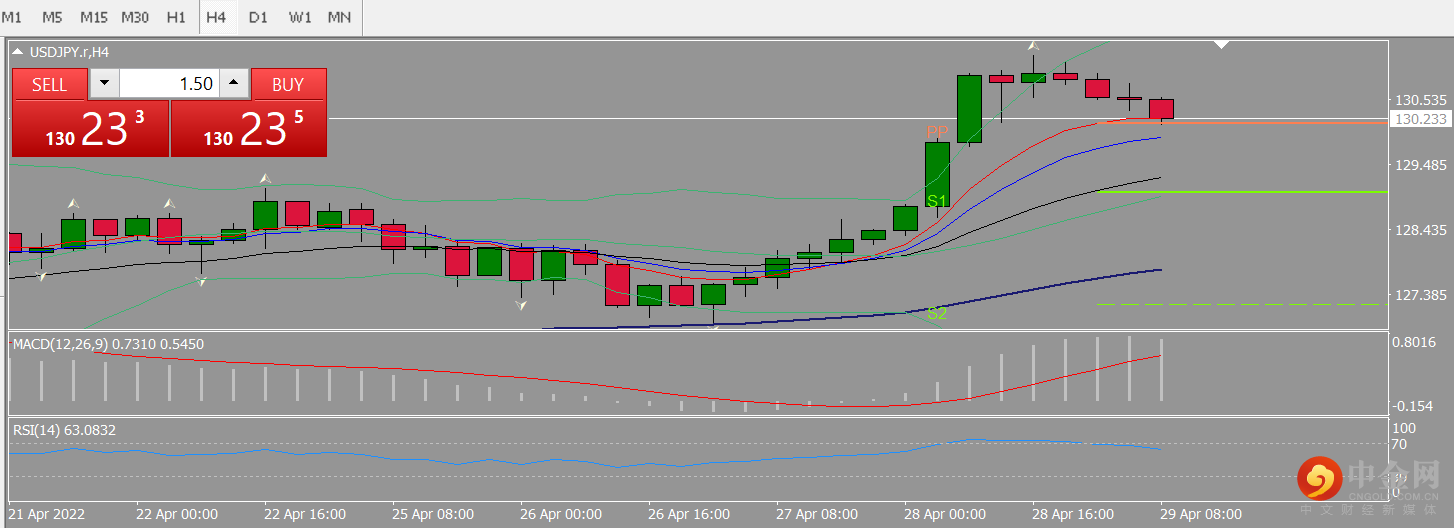This screenshot has width=1454, height=528.
Task: Select the M30 timeframe
Action: point(136,18)
